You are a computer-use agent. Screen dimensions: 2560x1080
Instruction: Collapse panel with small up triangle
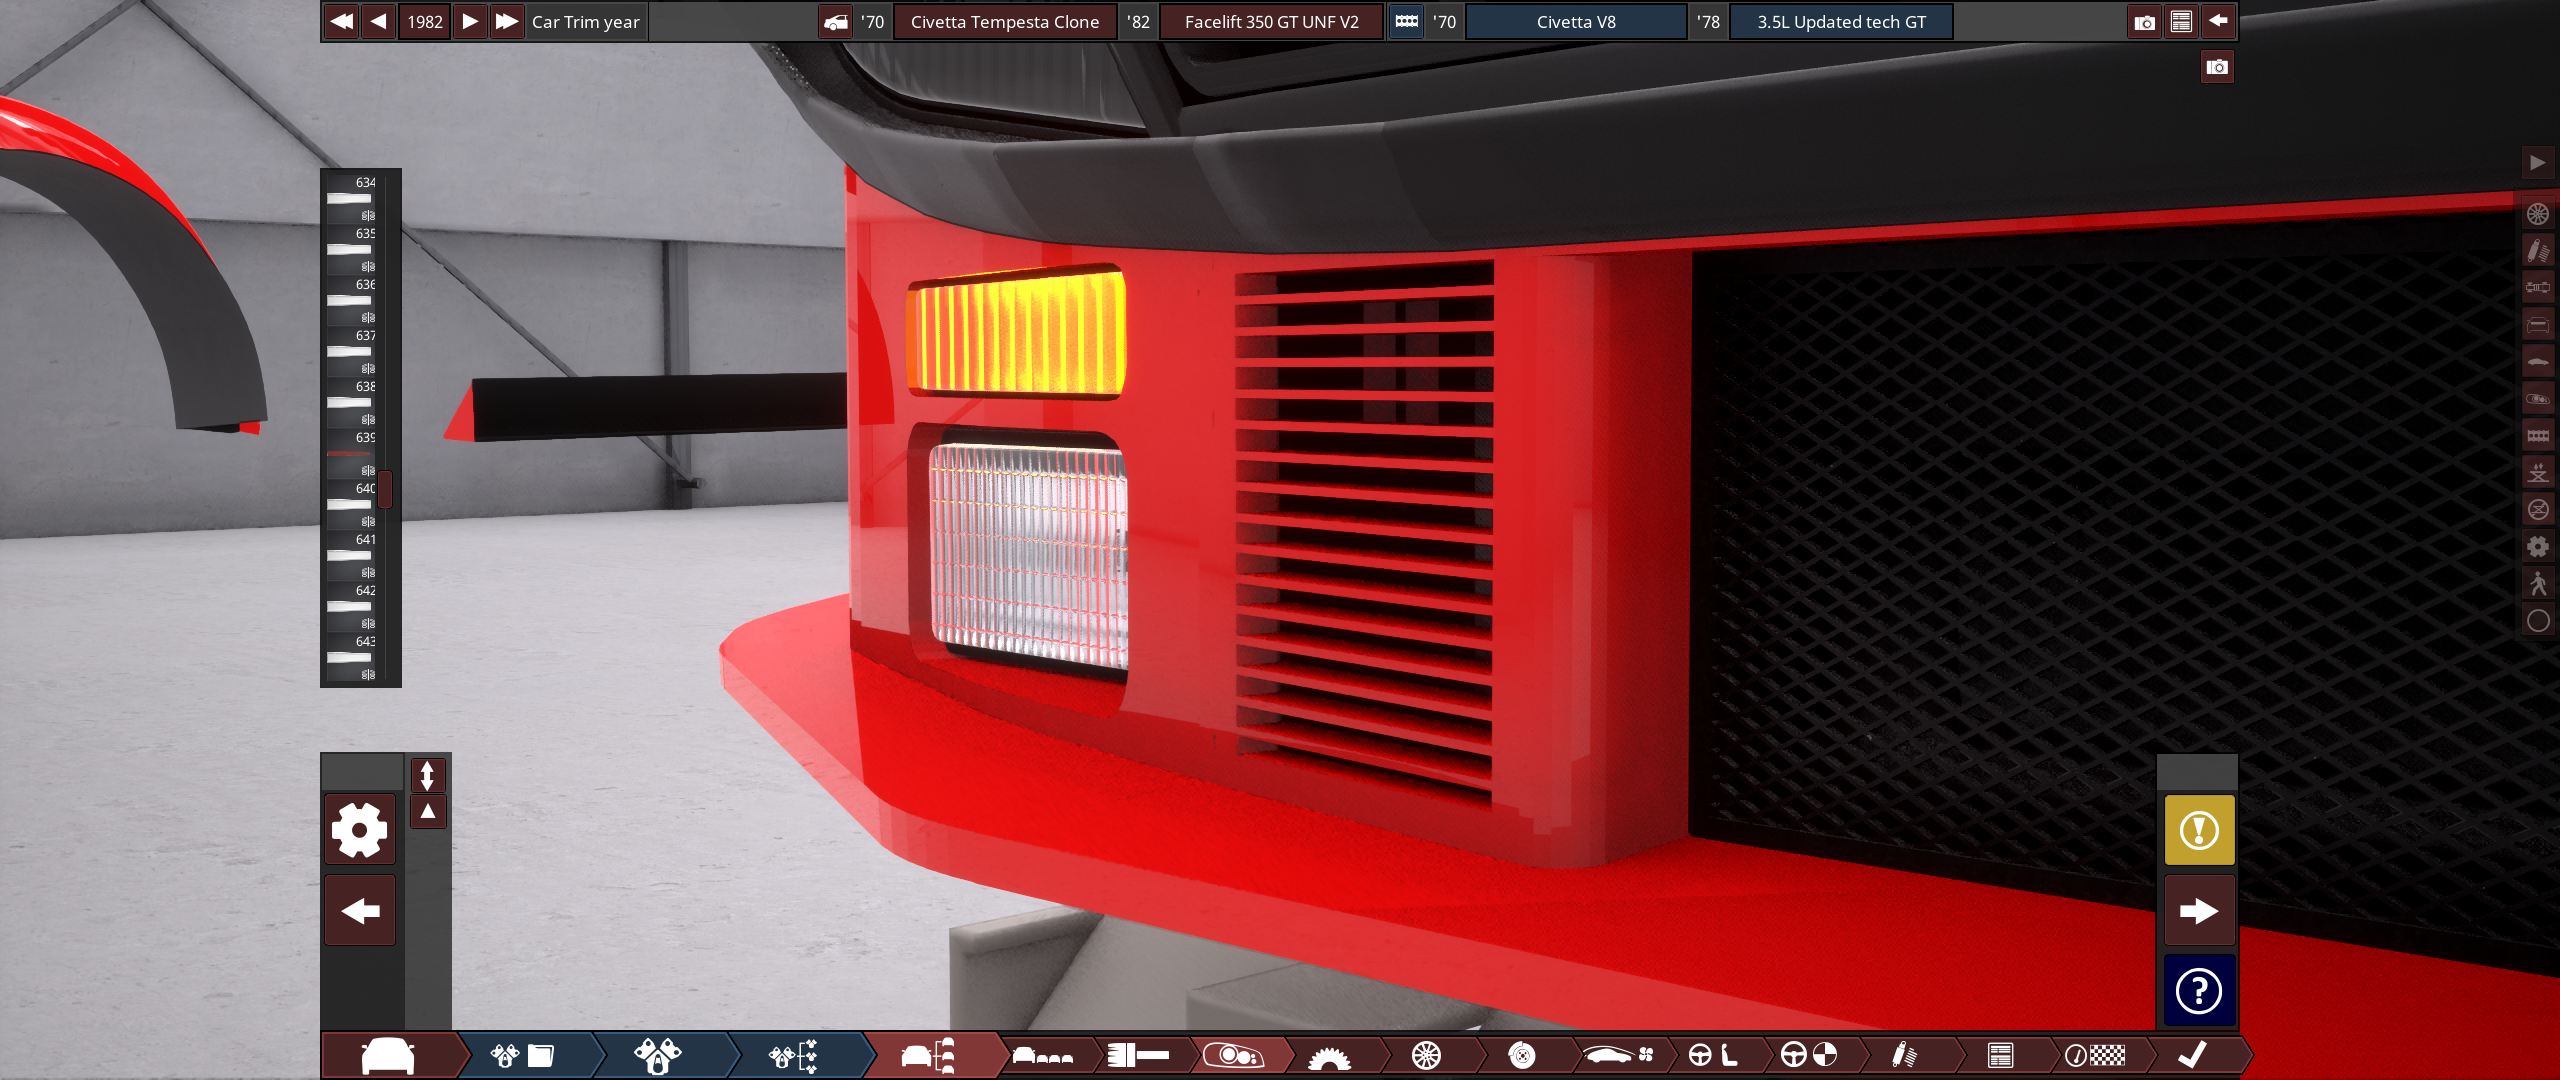427,811
